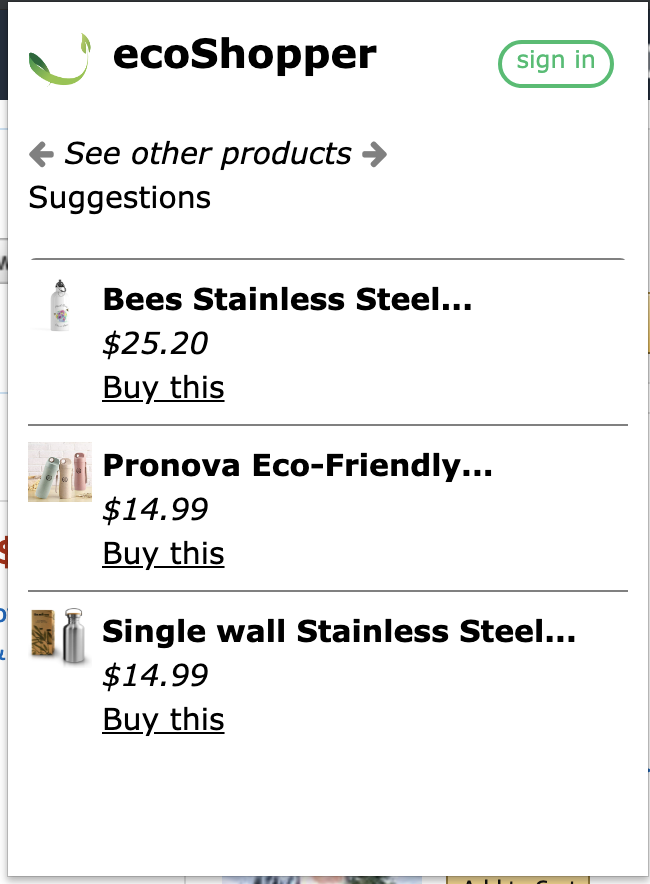Click the $14.99 price of the Pronova product
Screen dimensions: 650x884
pos(155,510)
